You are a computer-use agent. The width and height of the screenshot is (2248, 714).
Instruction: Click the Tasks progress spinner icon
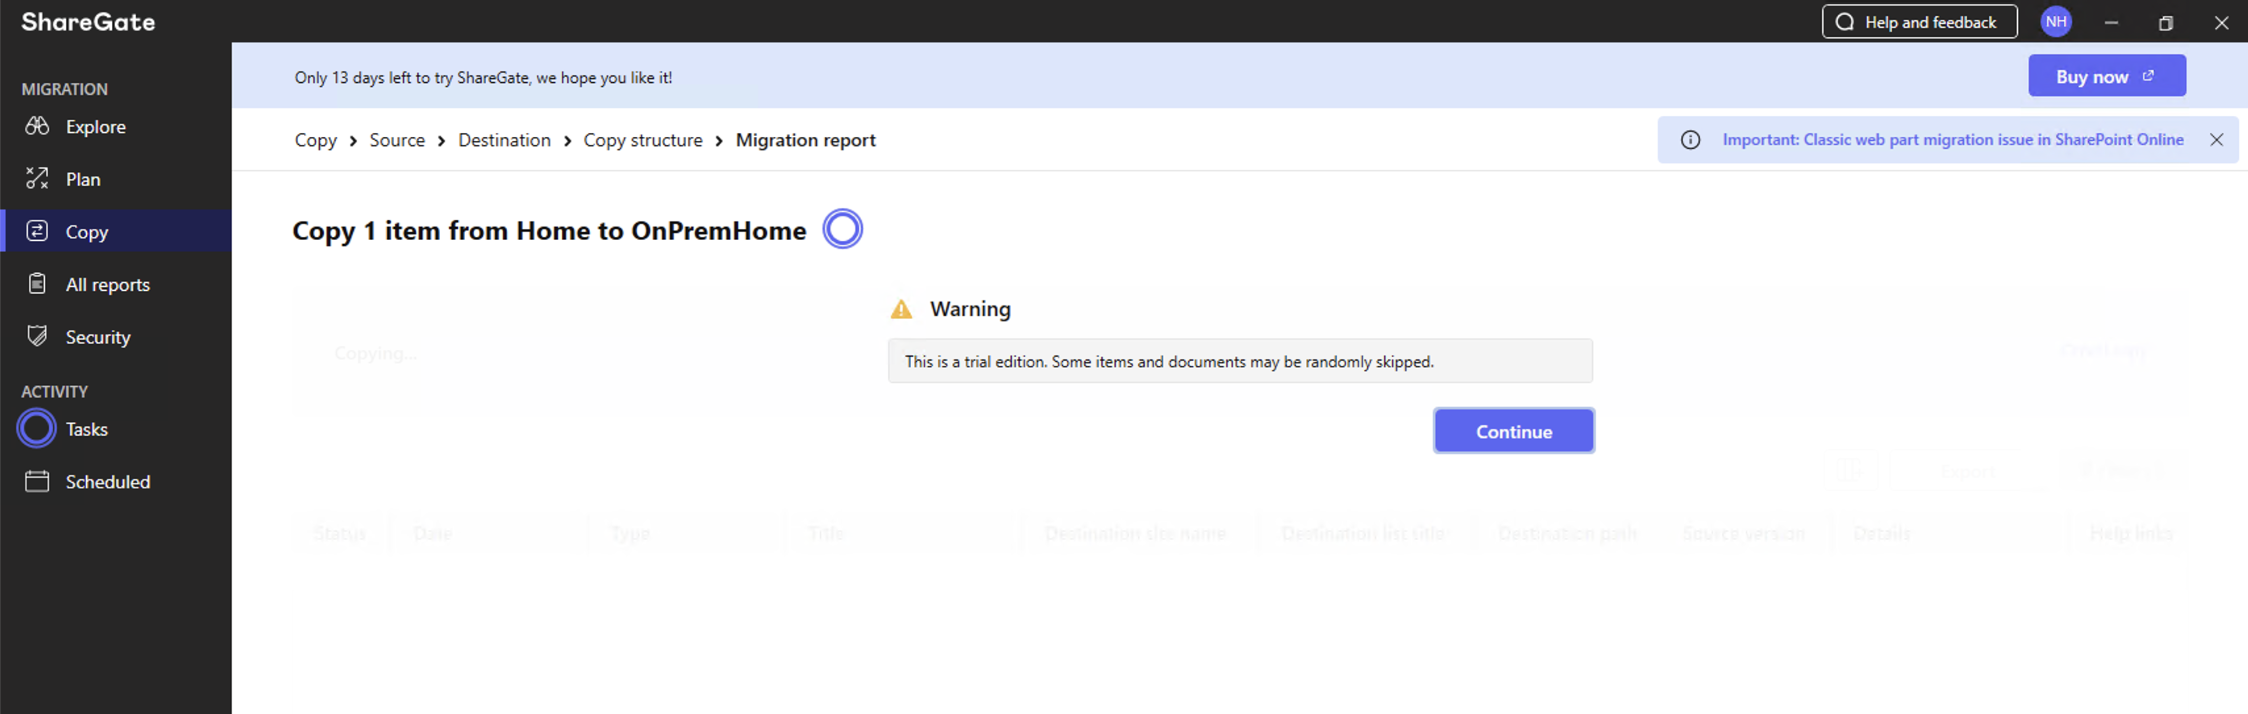pyautogui.click(x=37, y=429)
